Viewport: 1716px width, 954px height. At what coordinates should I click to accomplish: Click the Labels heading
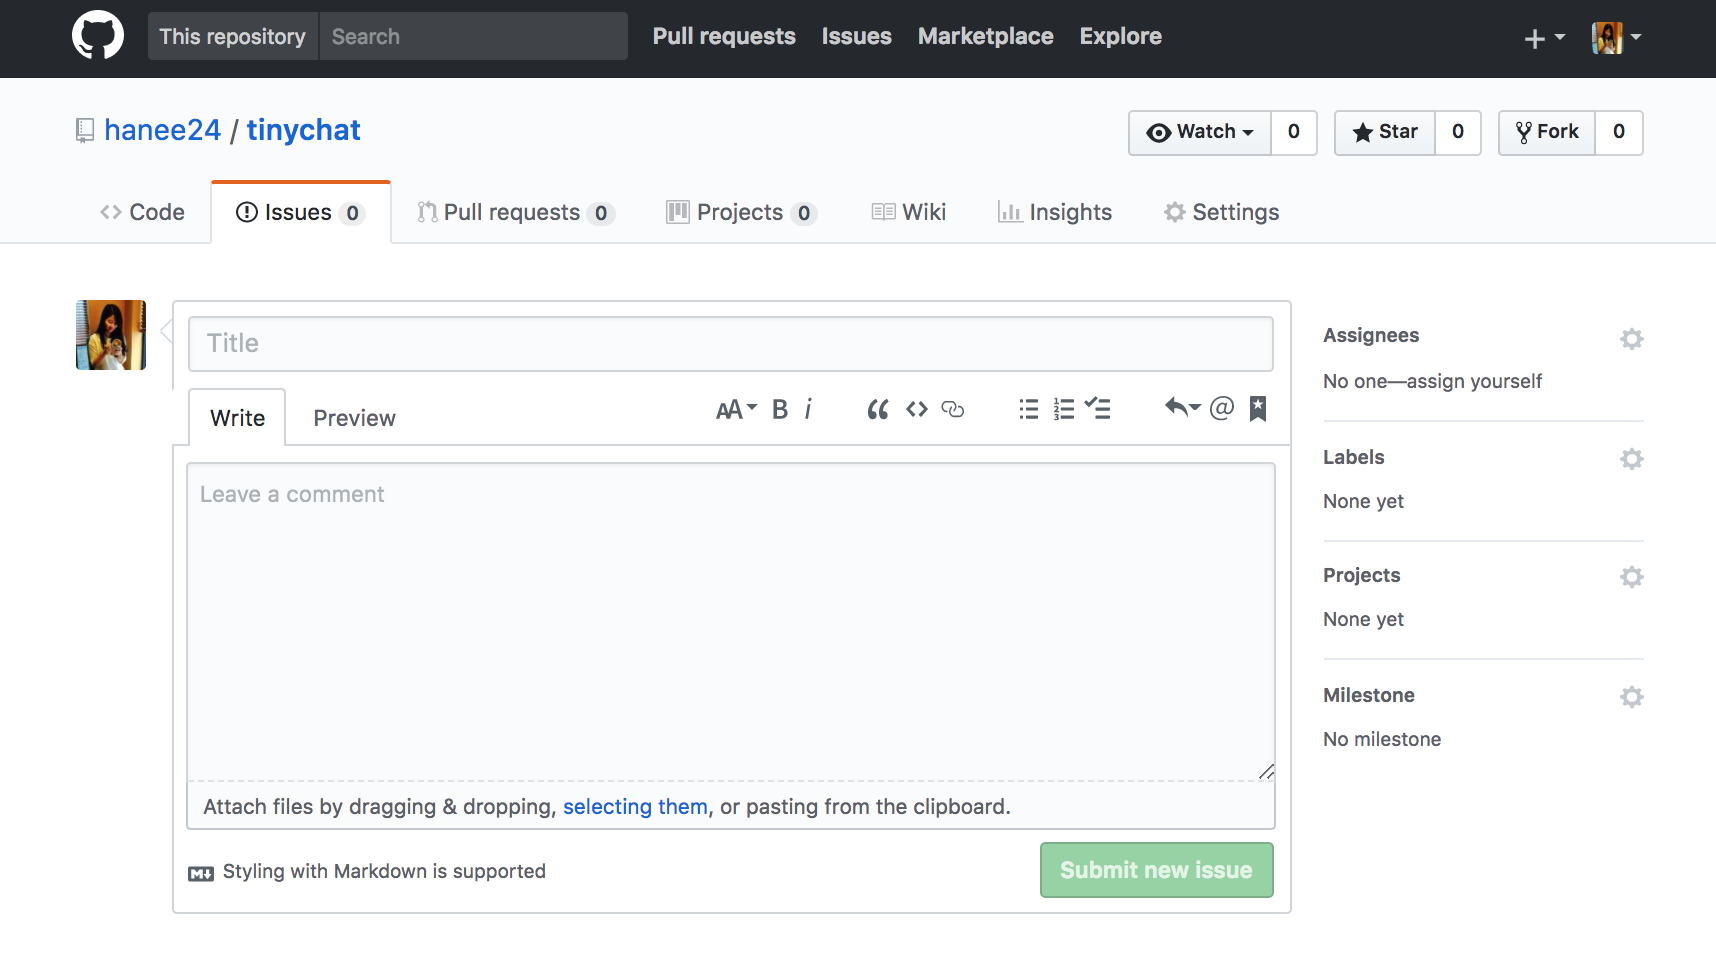coord(1354,457)
